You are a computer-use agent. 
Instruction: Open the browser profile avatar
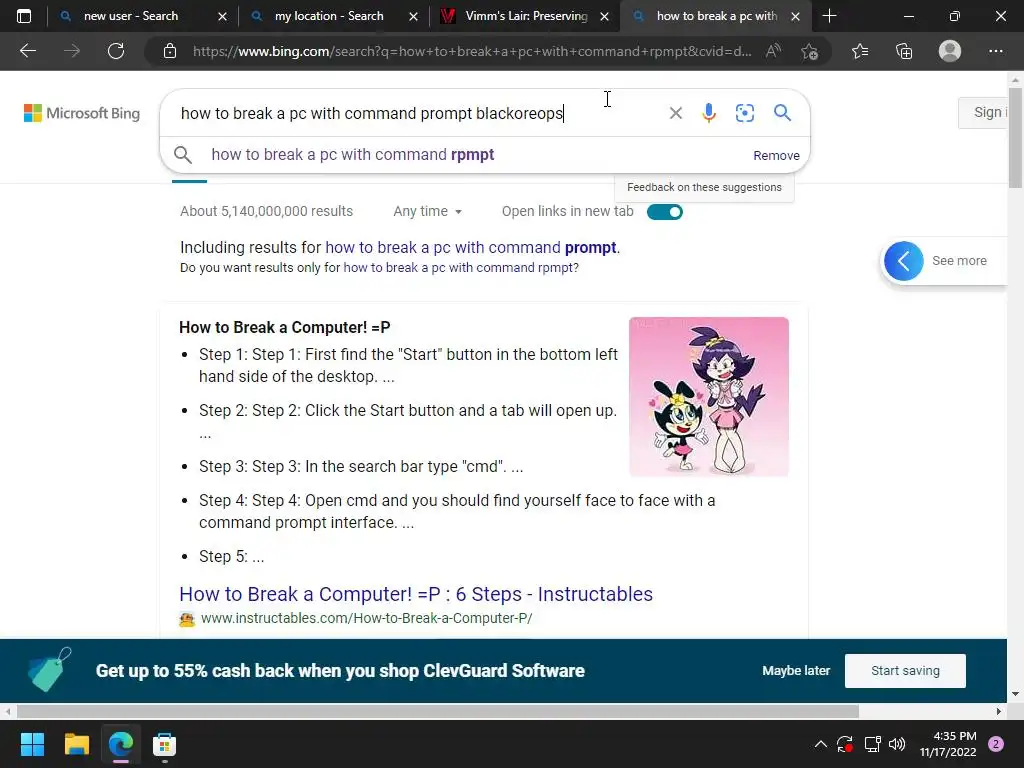click(x=950, y=51)
